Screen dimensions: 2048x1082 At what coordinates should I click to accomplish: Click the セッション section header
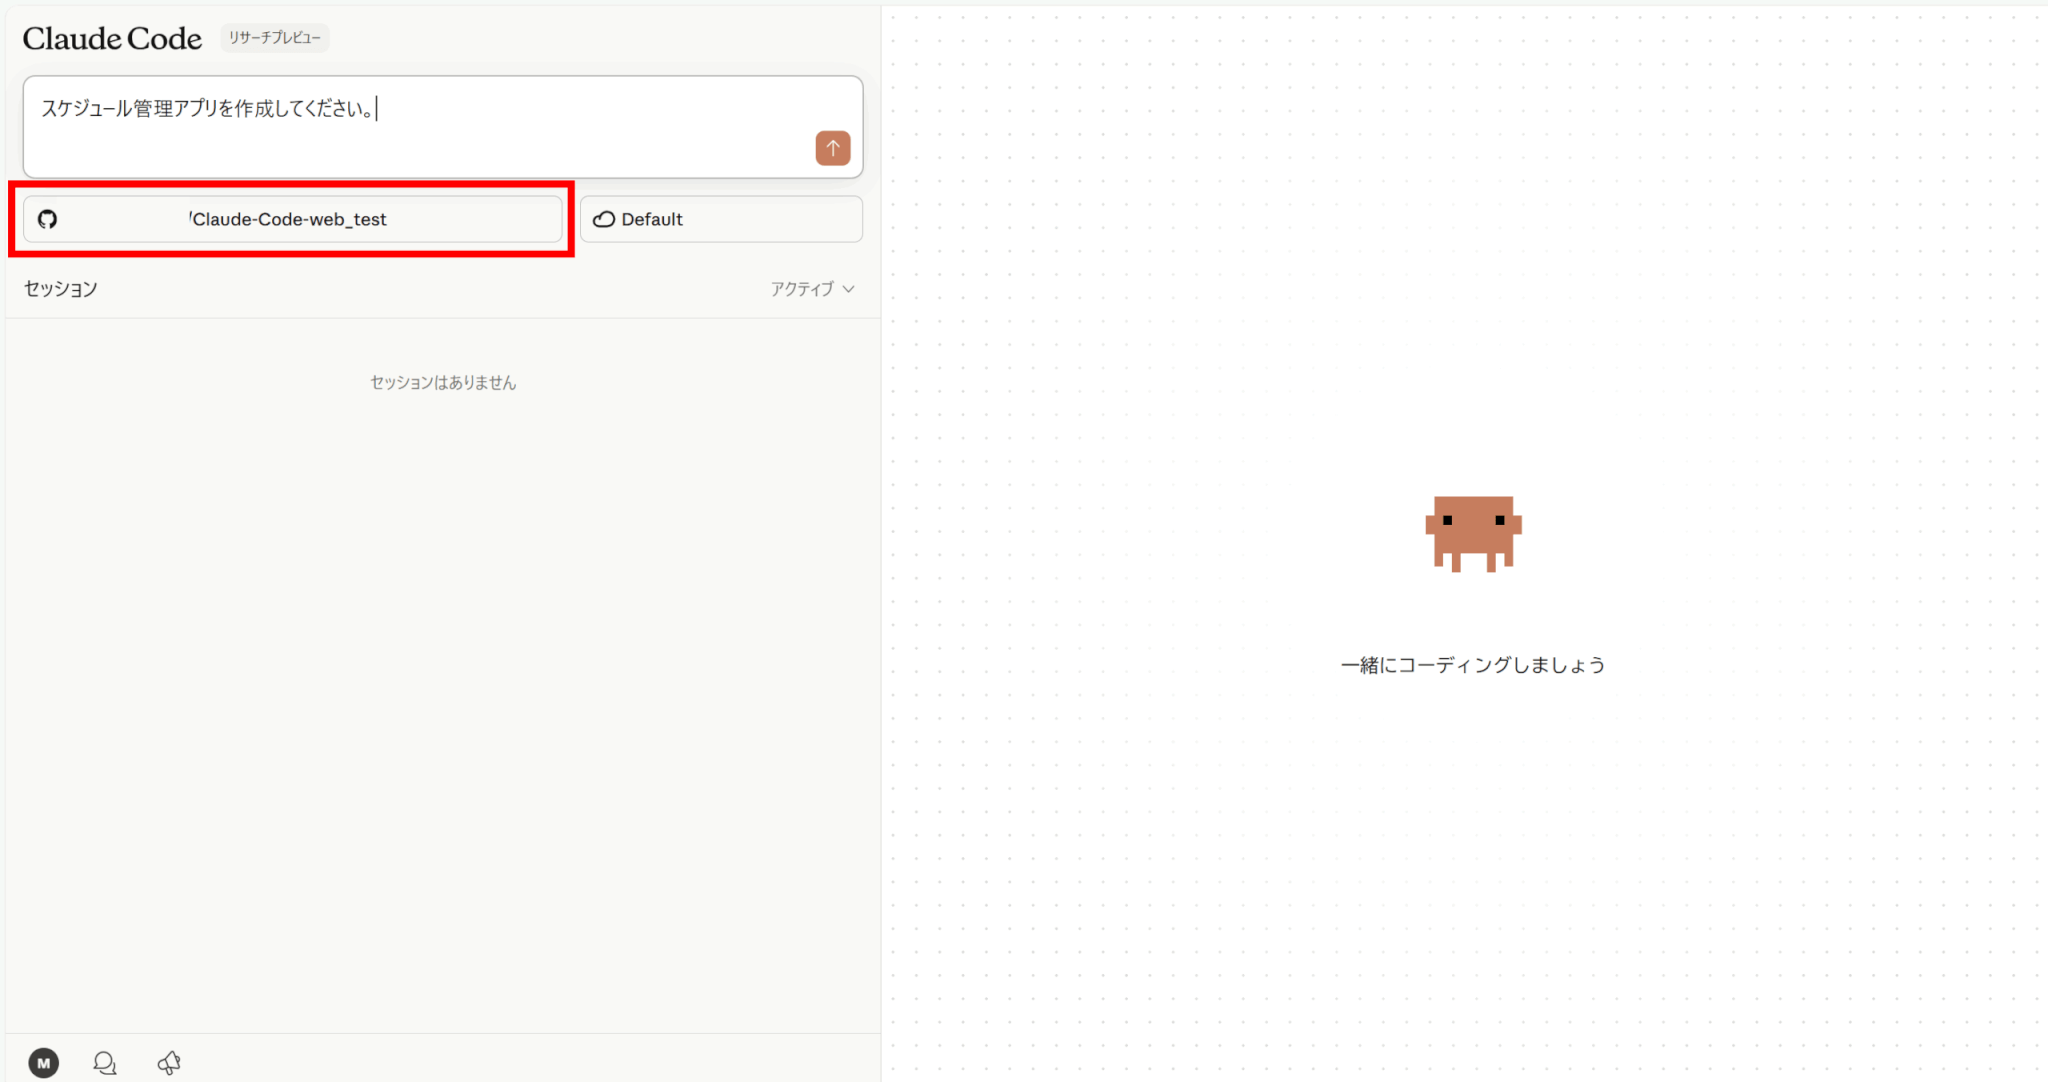click(x=61, y=289)
